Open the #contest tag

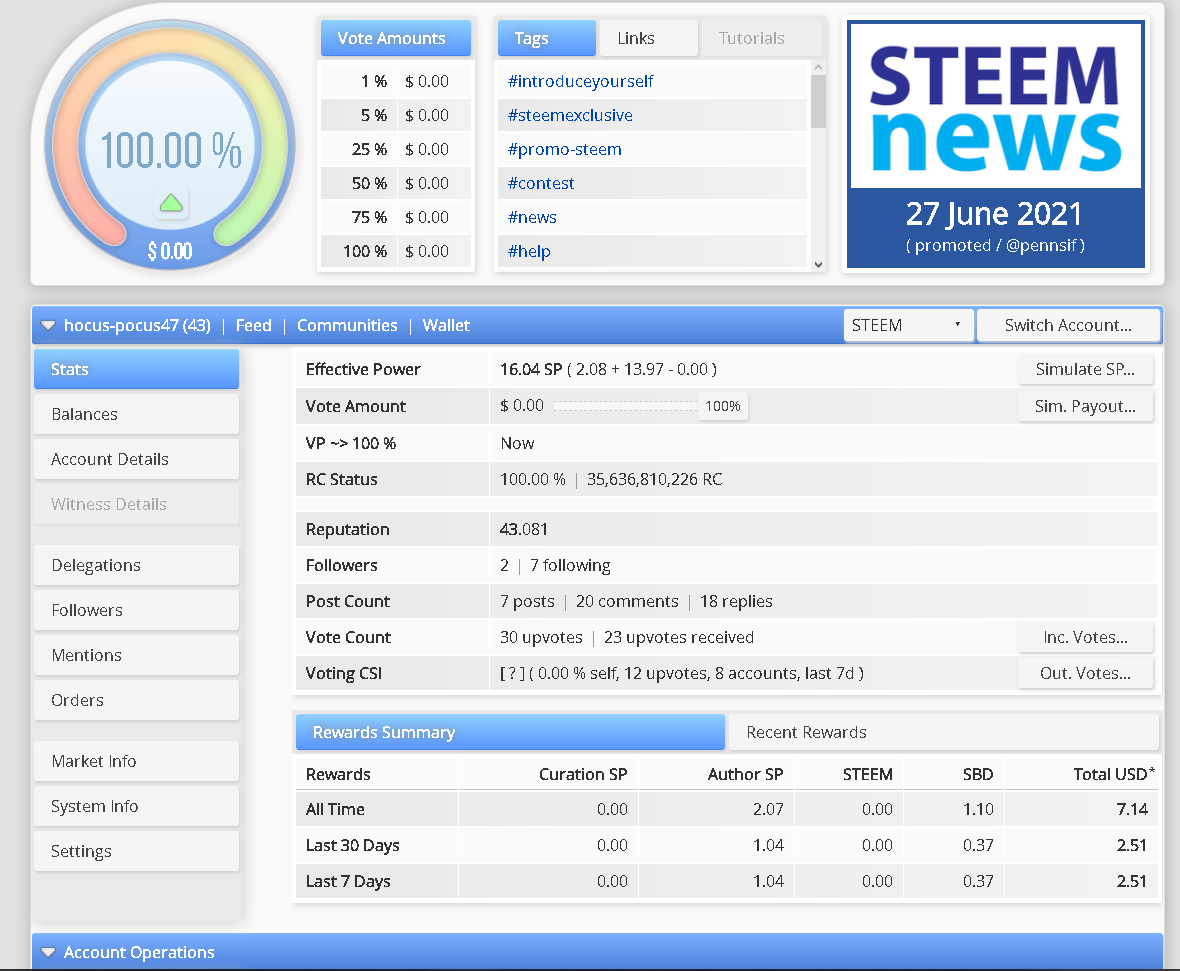point(540,183)
